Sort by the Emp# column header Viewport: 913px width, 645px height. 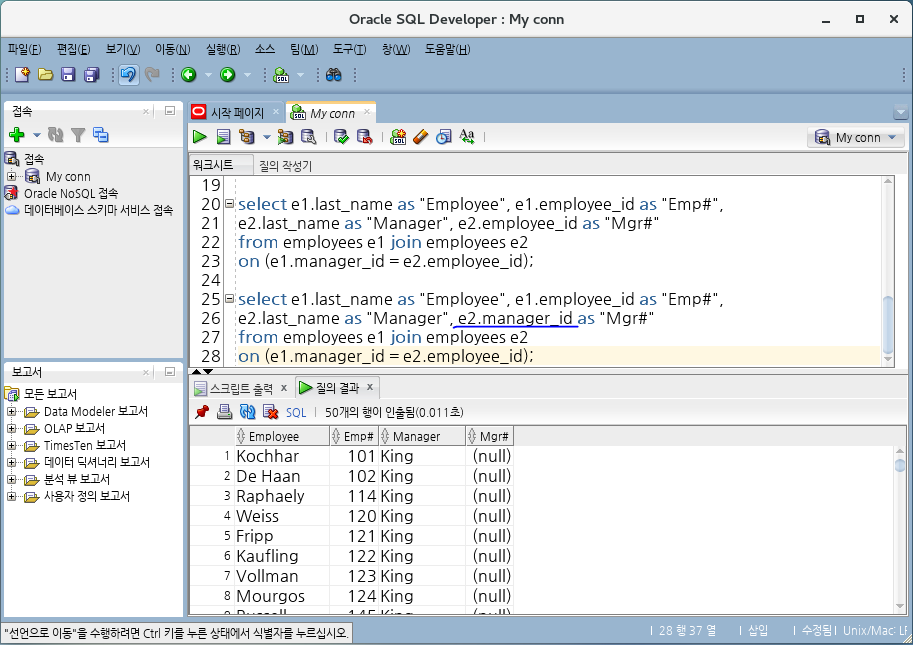coord(354,436)
